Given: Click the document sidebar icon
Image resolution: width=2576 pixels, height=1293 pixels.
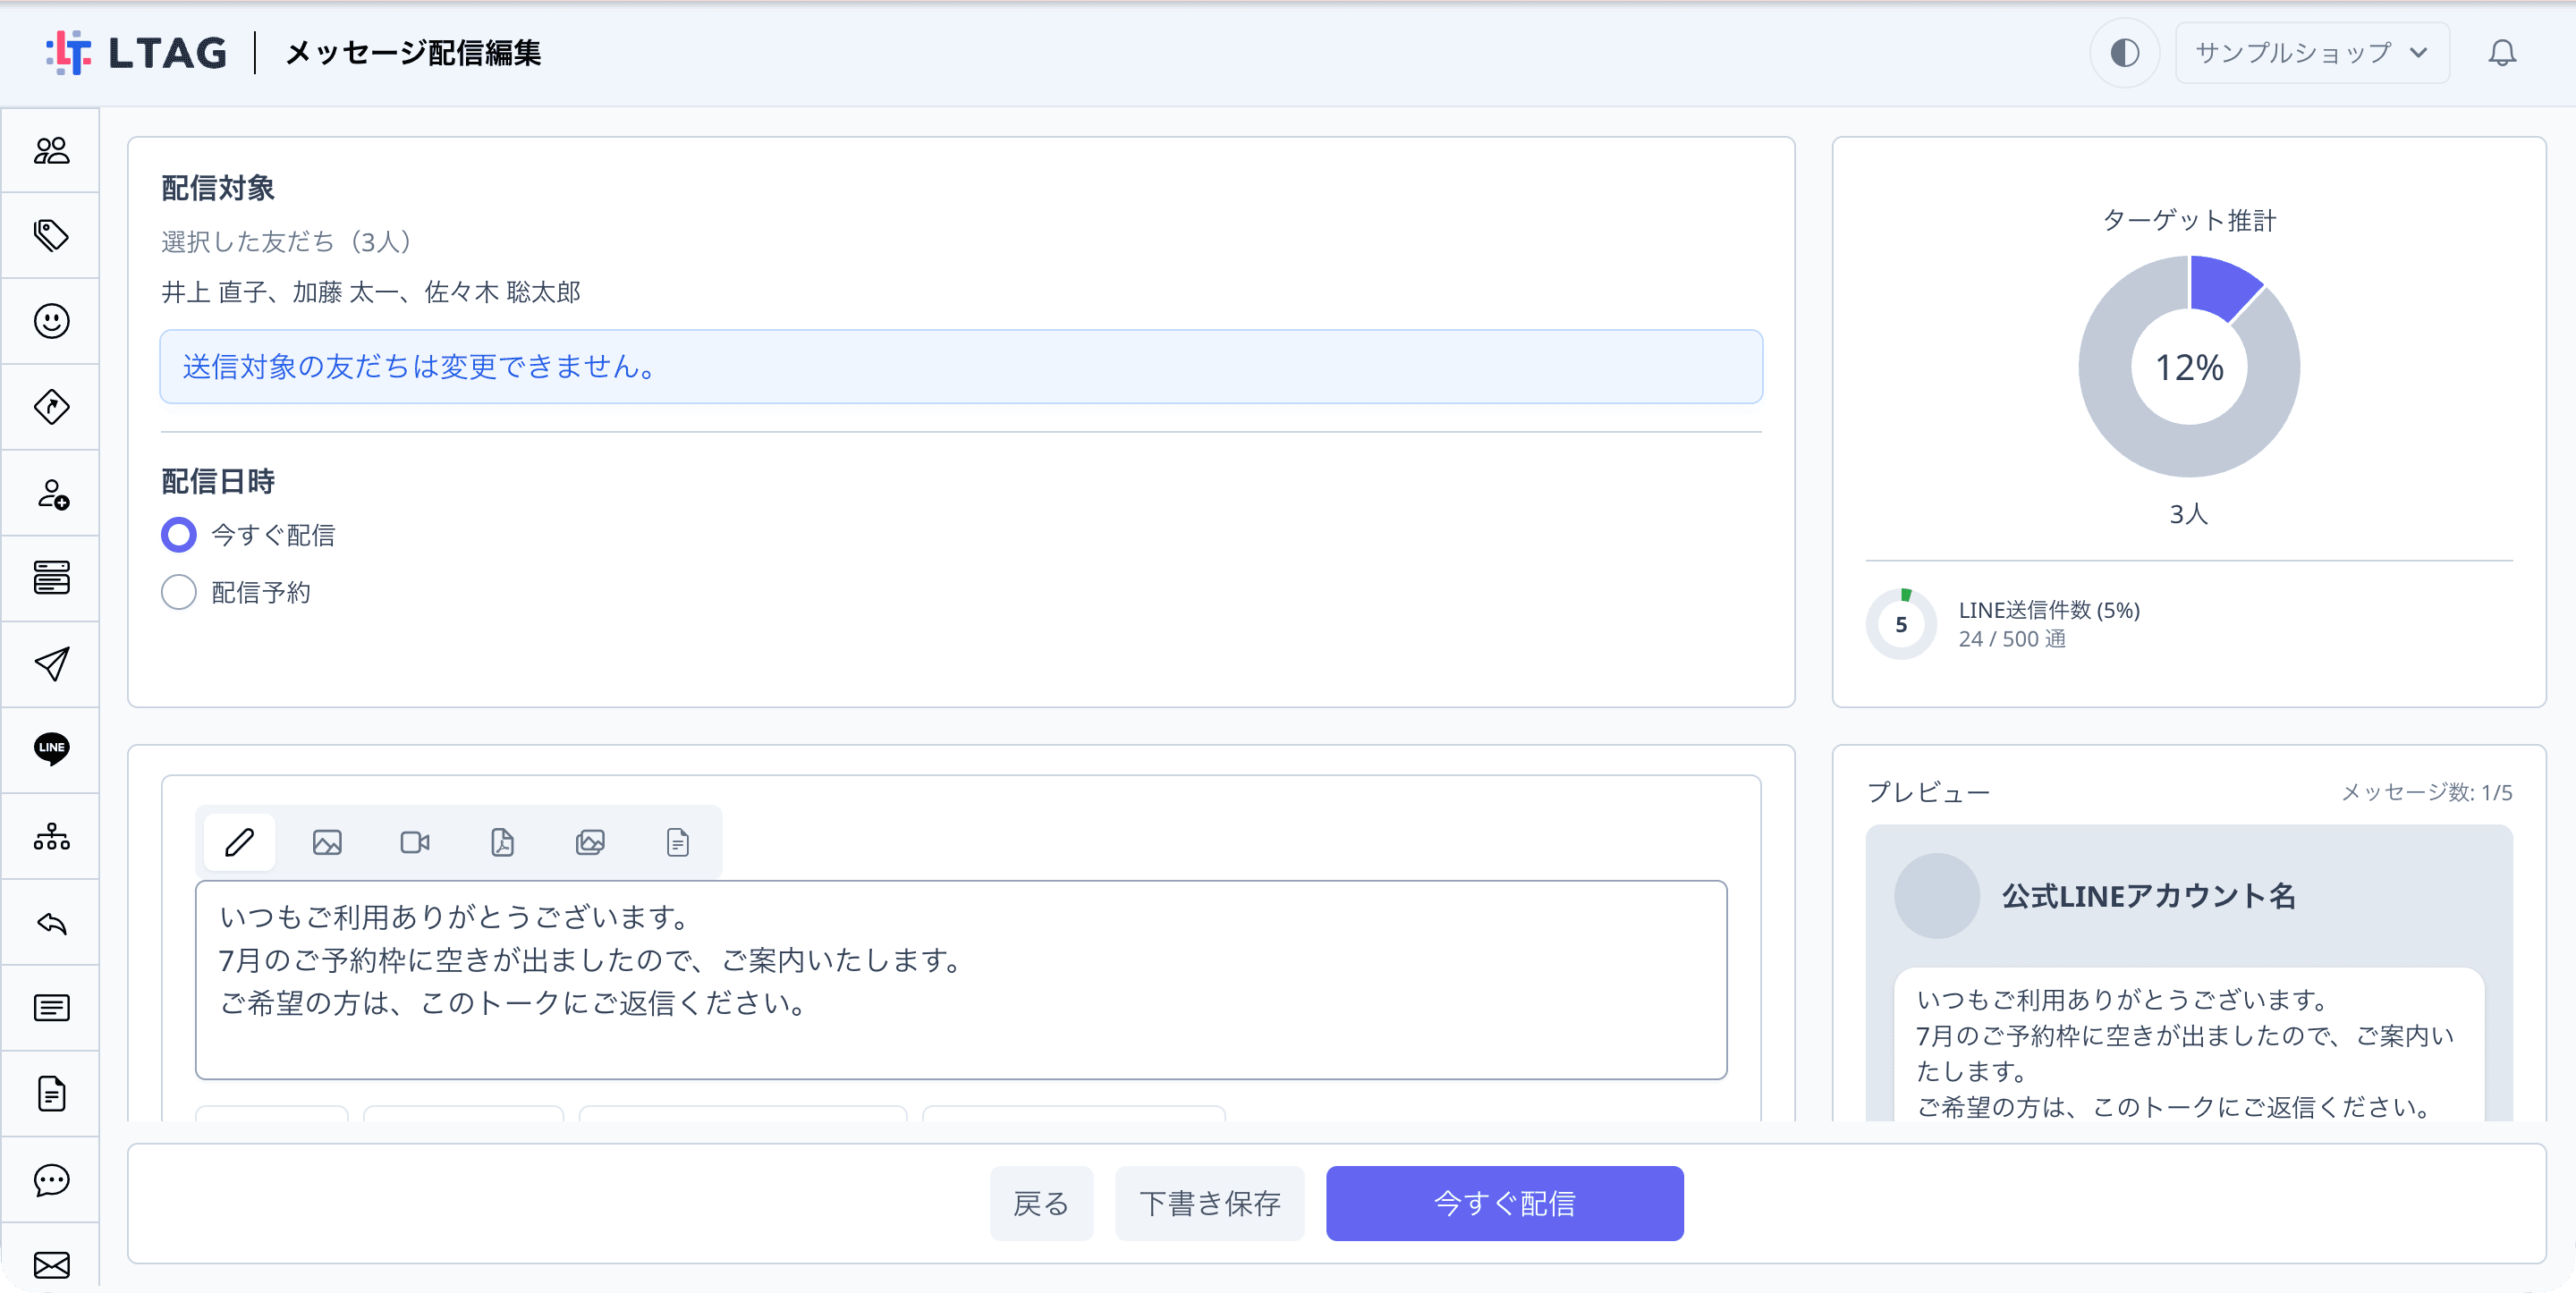Looking at the screenshot, I should [x=51, y=1093].
